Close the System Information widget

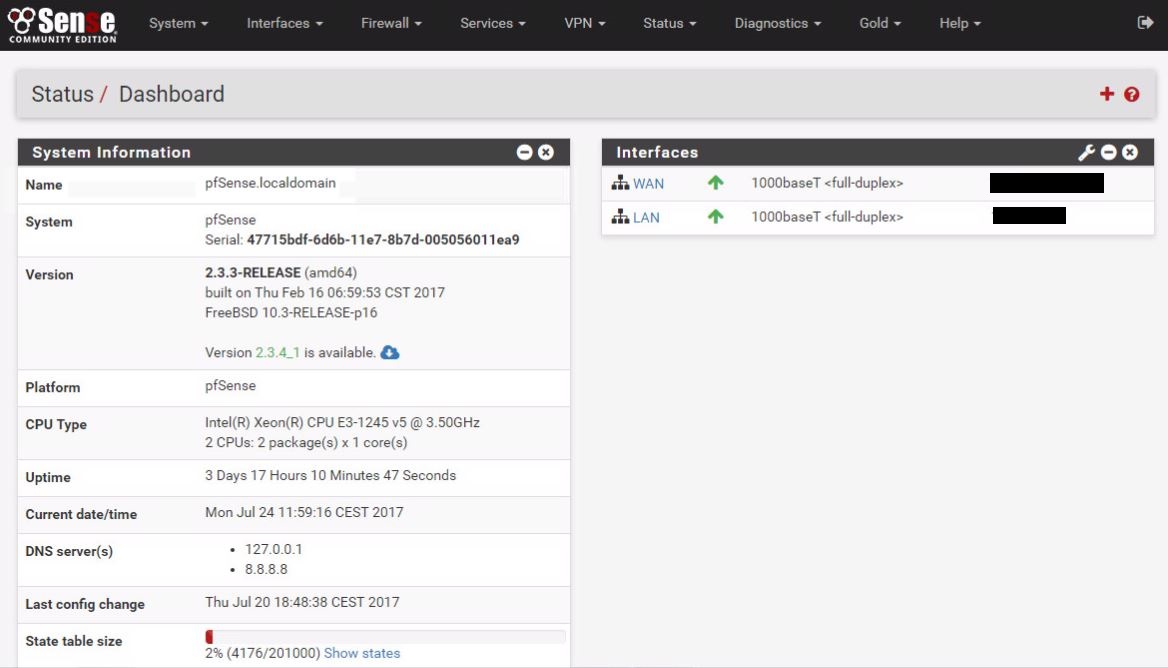[x=546, y=152]
